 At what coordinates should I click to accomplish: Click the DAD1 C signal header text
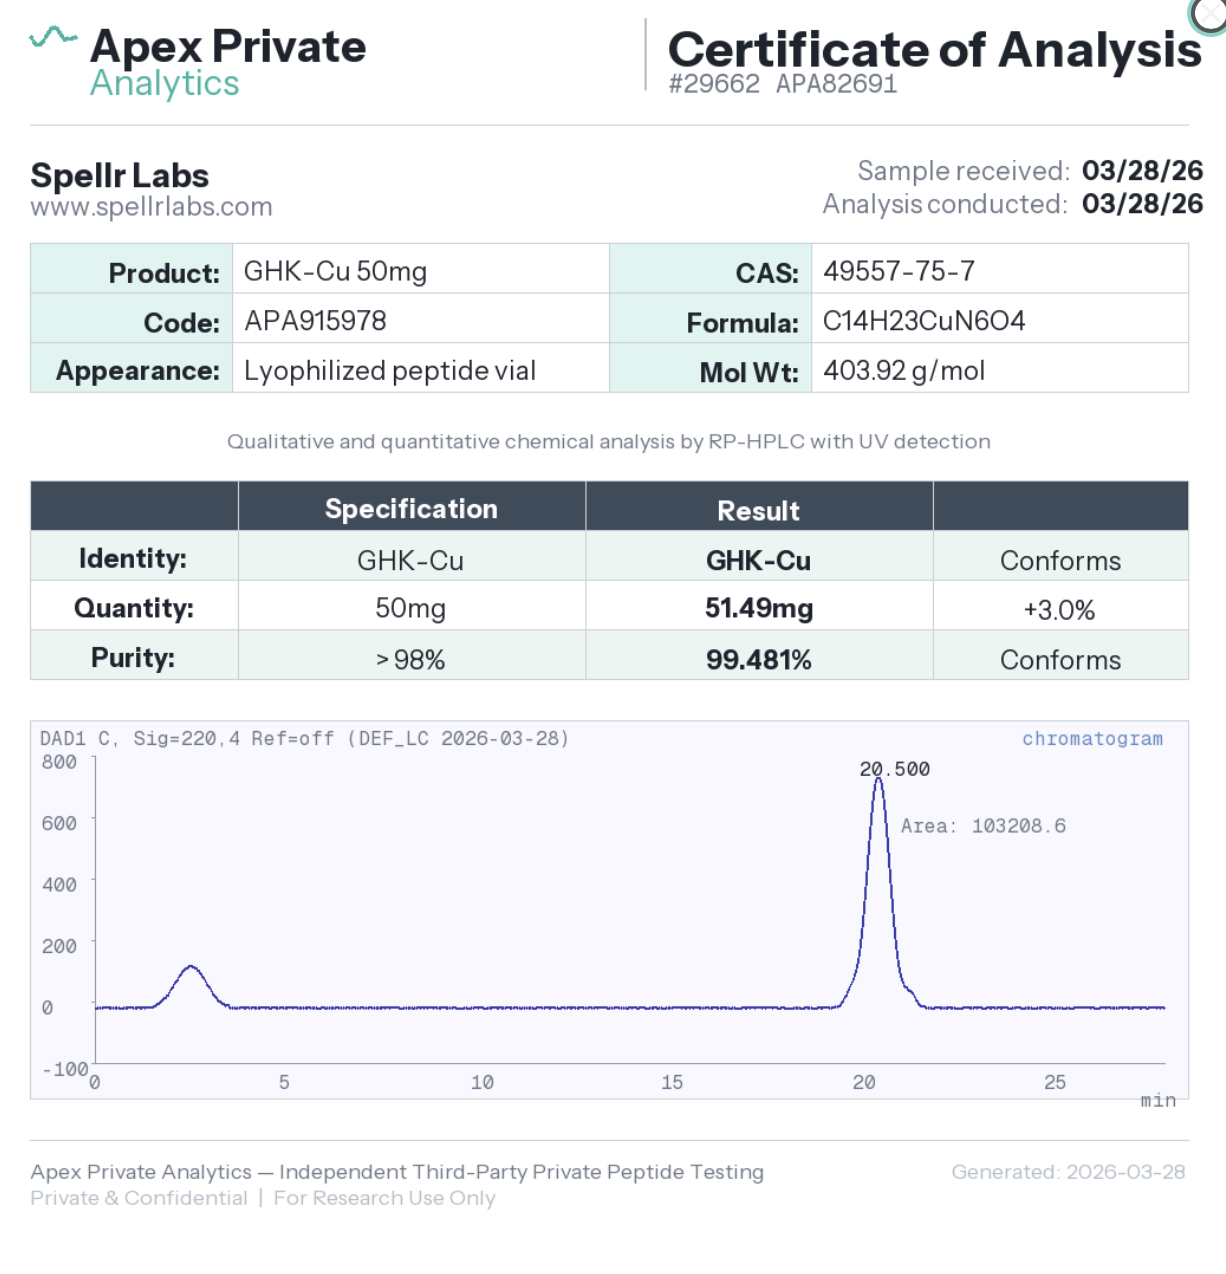pos(303,739)
